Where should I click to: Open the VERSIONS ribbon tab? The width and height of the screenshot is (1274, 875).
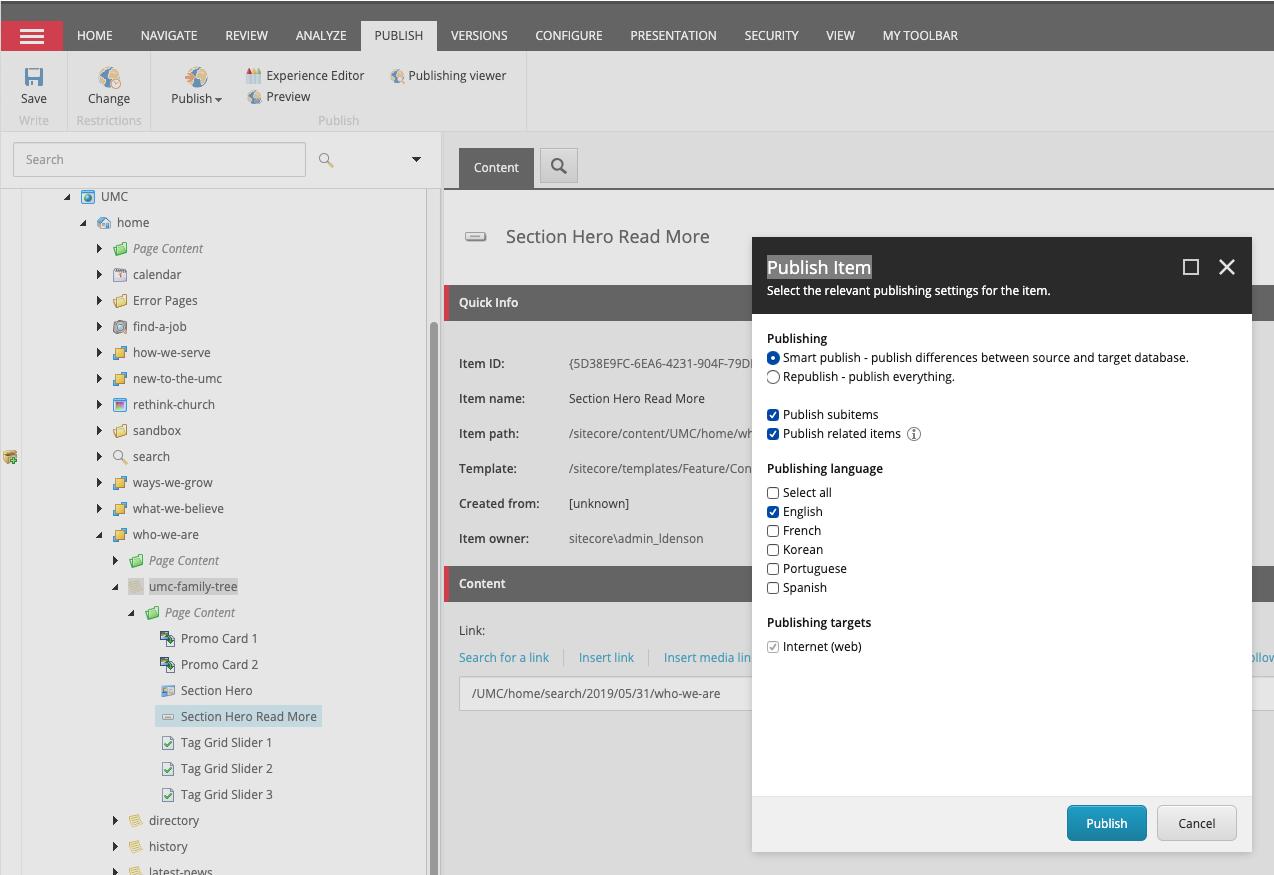pos(479,36)
